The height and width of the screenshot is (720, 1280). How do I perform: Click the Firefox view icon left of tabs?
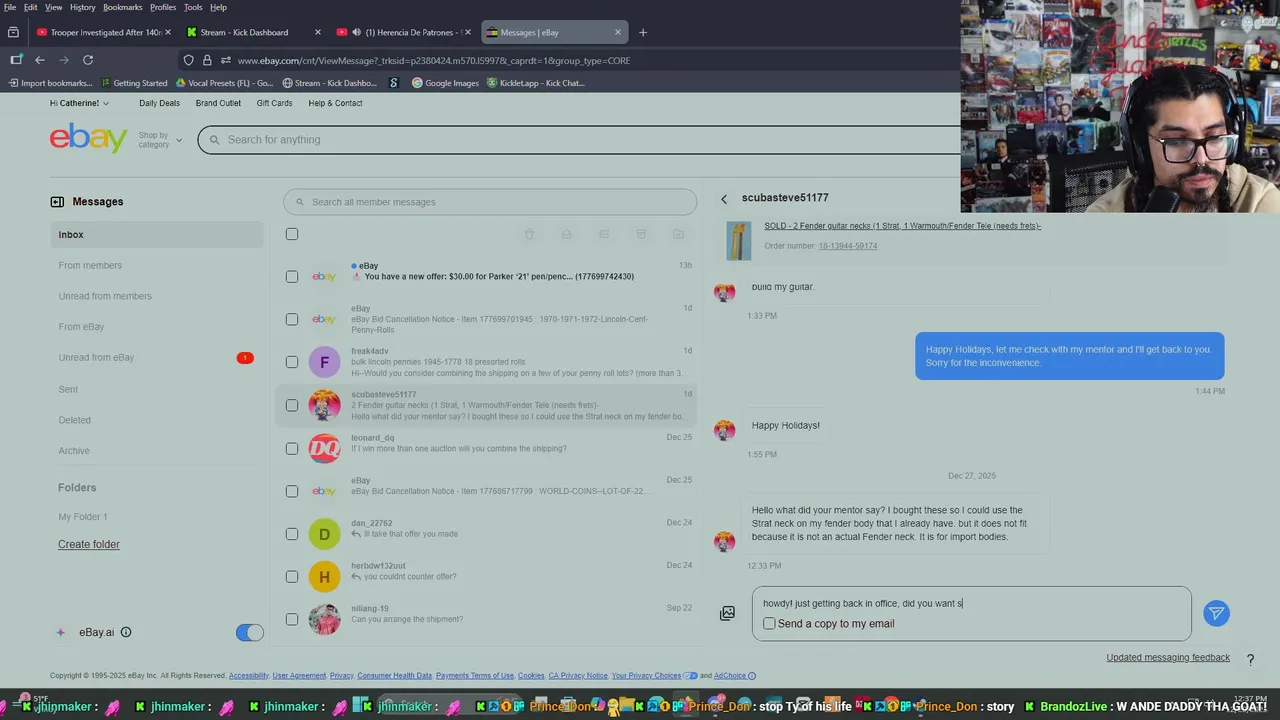13,32
